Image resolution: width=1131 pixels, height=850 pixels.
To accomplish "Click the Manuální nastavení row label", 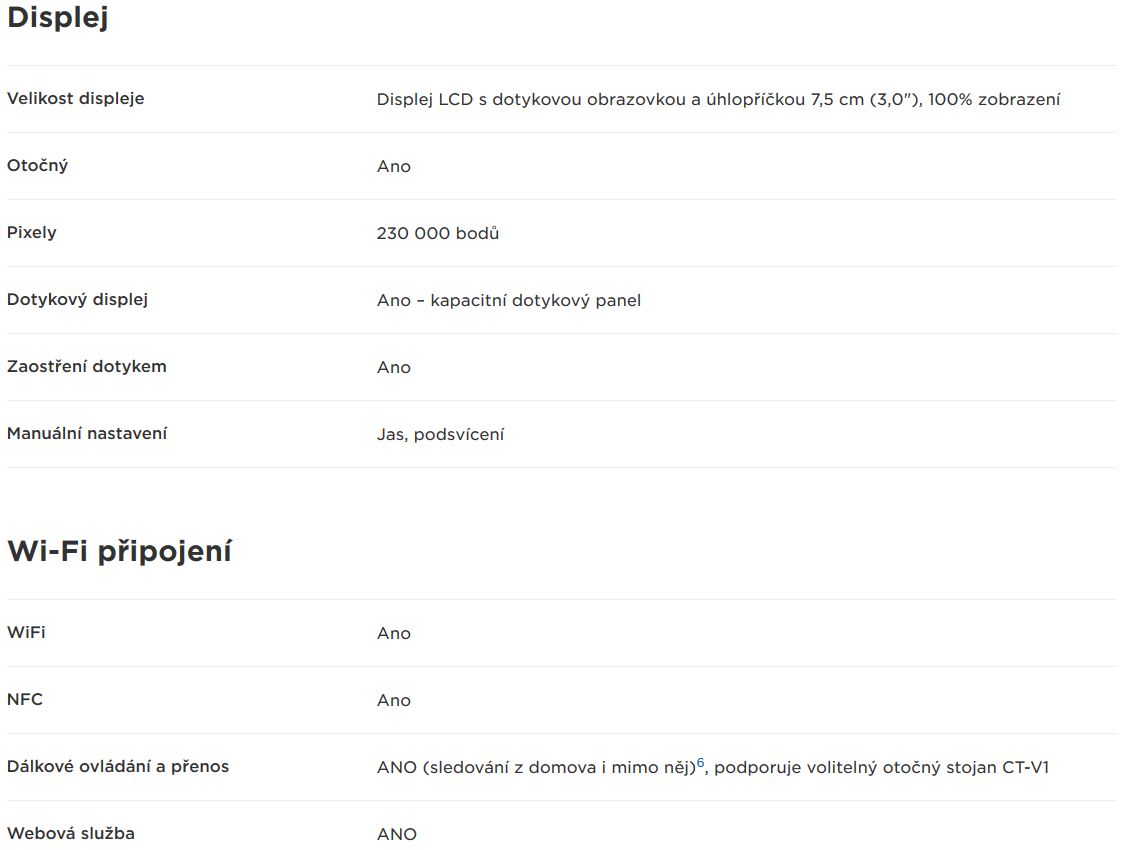I will (87, 434).
